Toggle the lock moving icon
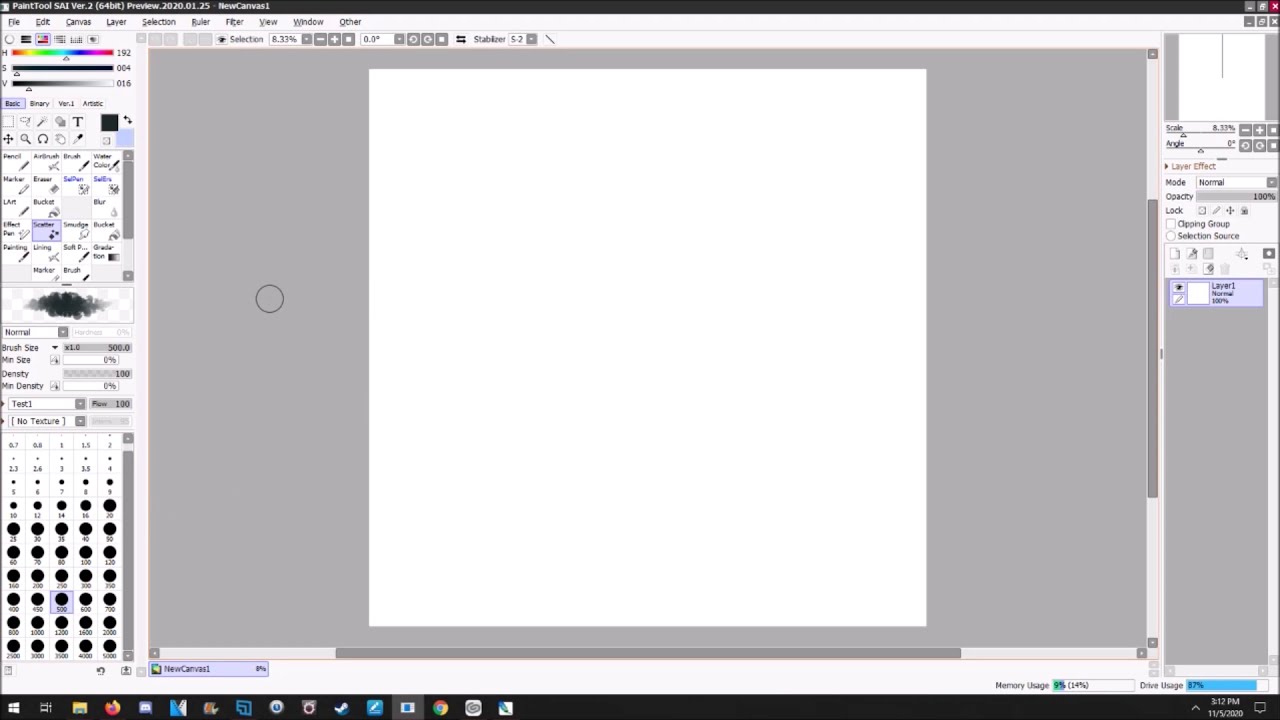The image size is (1280, 720). point(1230,210)
